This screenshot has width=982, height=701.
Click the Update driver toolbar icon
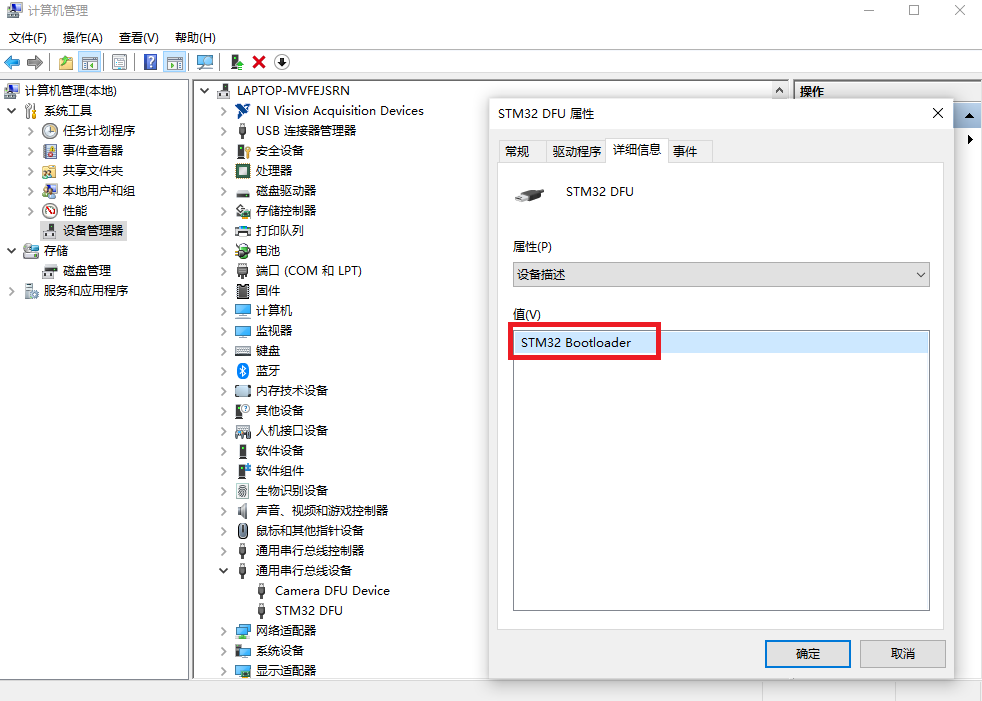237,62
